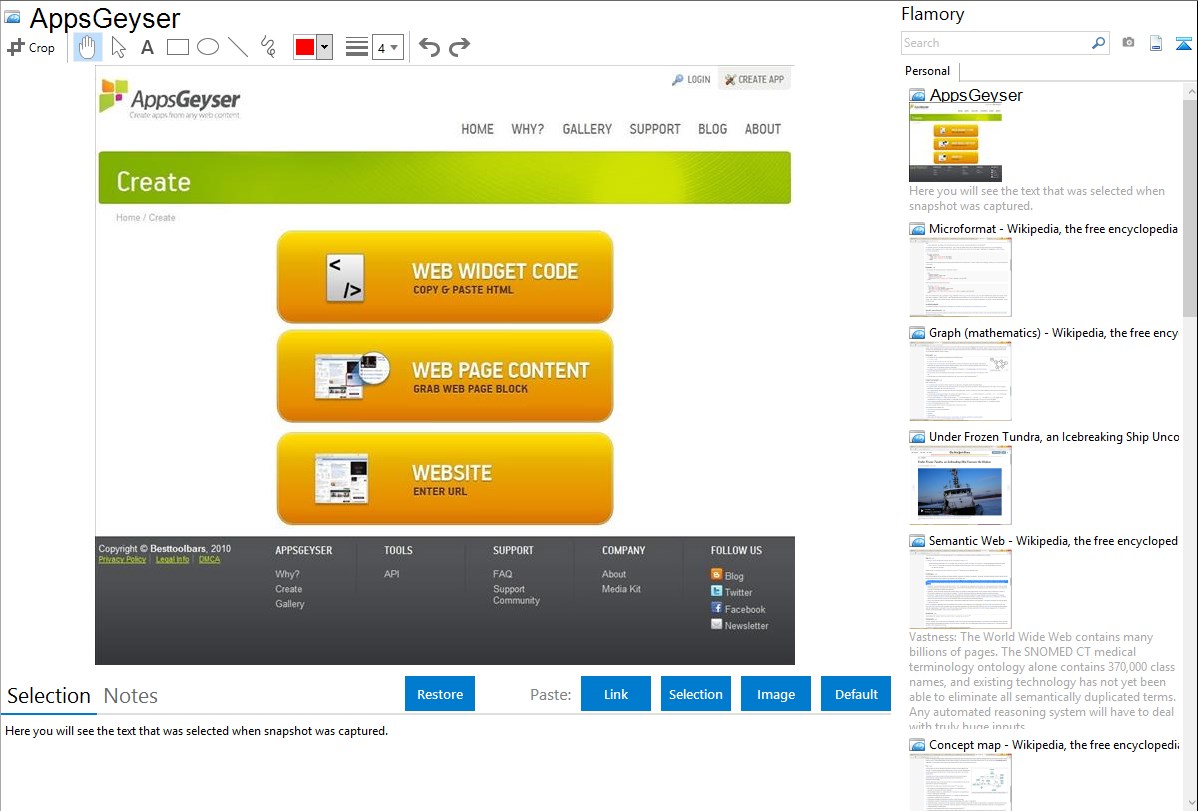Screen dimensions: 1198x811
Task: Activate the hand pan tool
Action: tap(87, 47)
